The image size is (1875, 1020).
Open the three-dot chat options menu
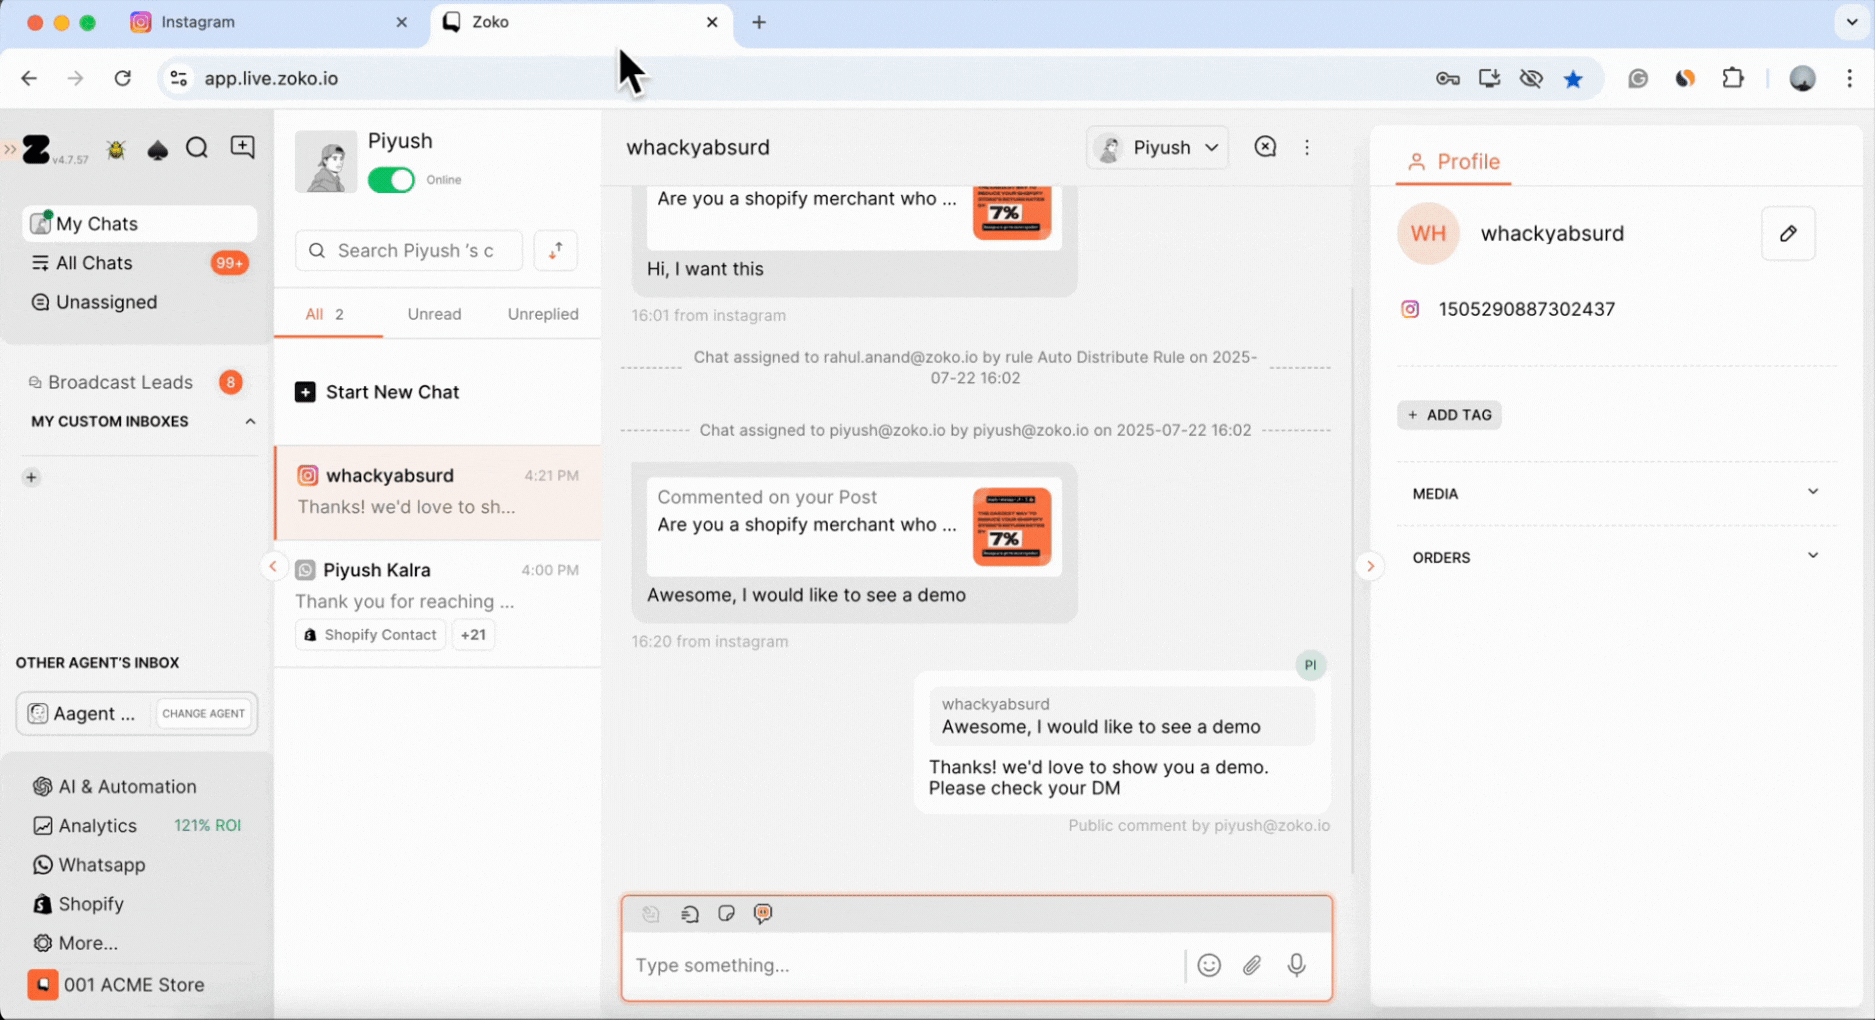tap(1307, 147)
